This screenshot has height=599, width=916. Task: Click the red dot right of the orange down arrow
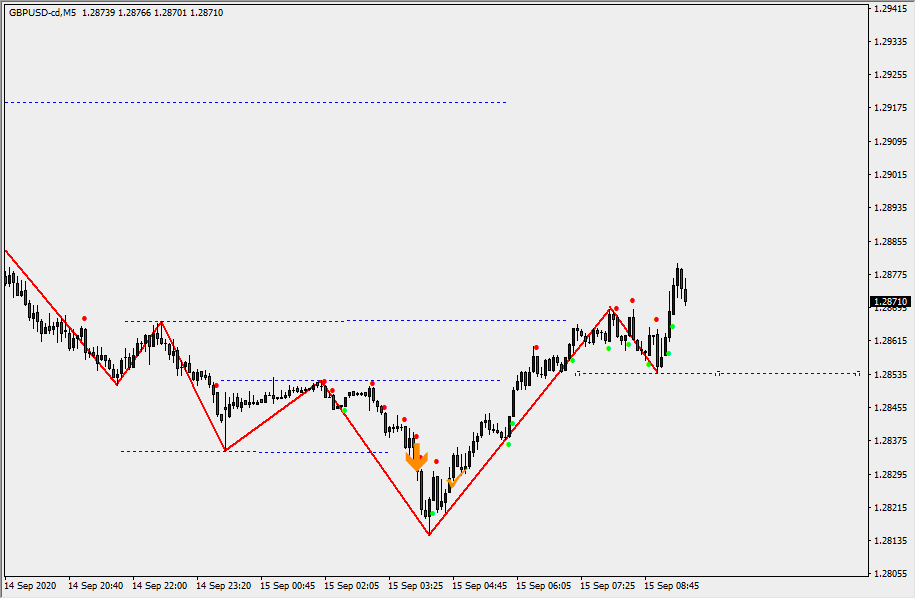point(436,461)
